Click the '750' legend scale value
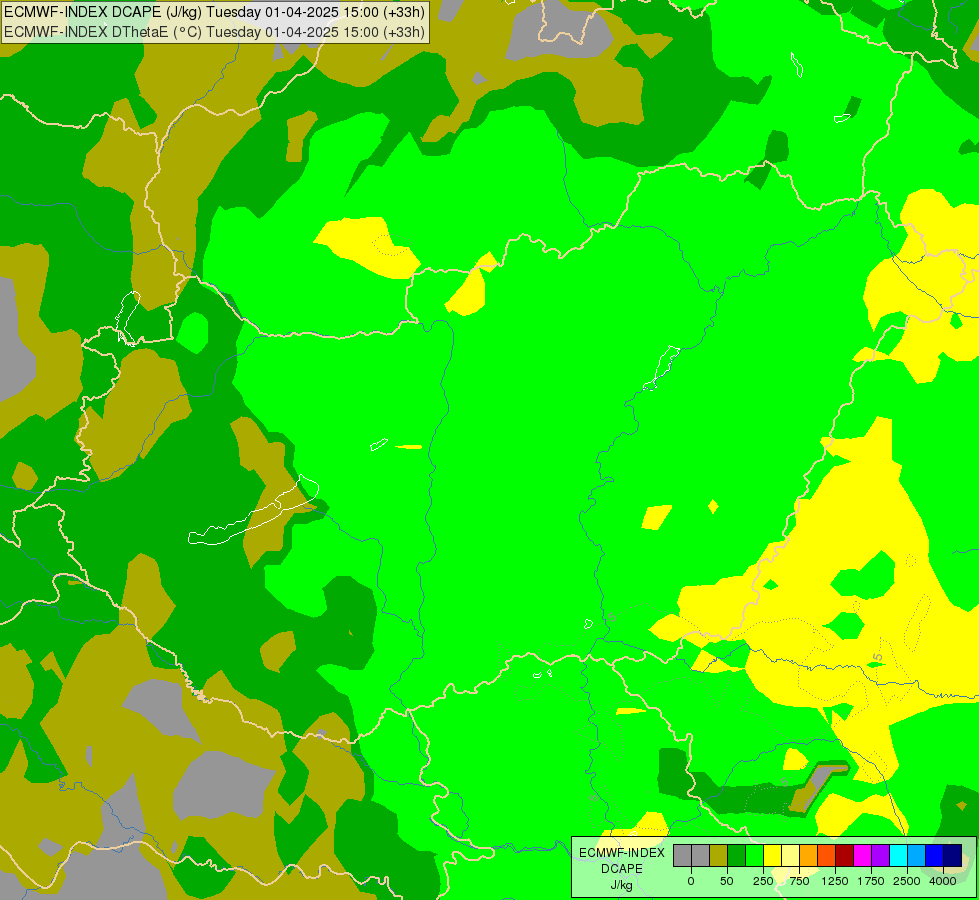 pos(799,881)
